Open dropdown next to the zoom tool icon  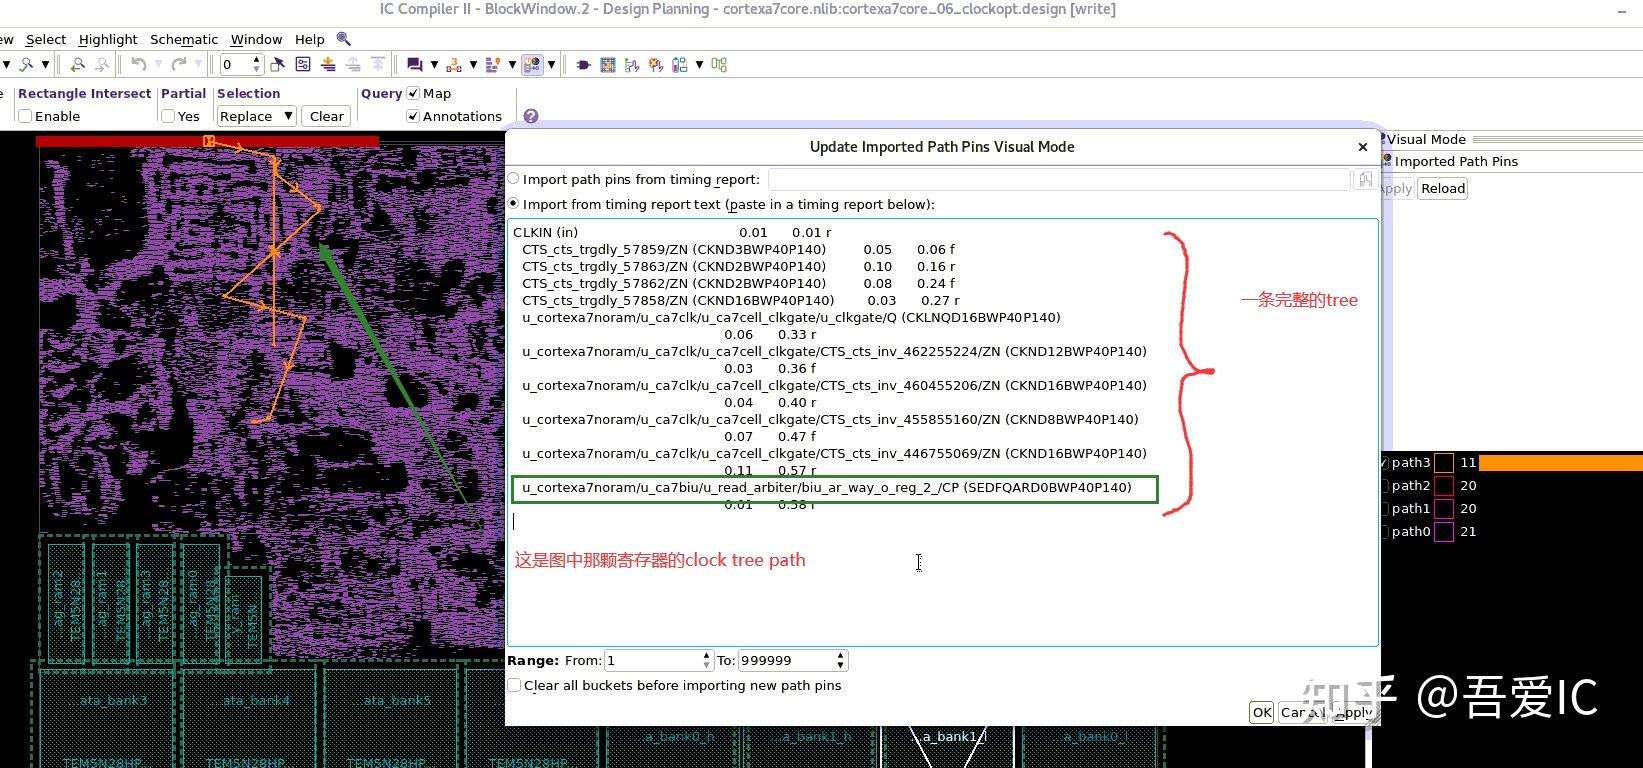45,64
